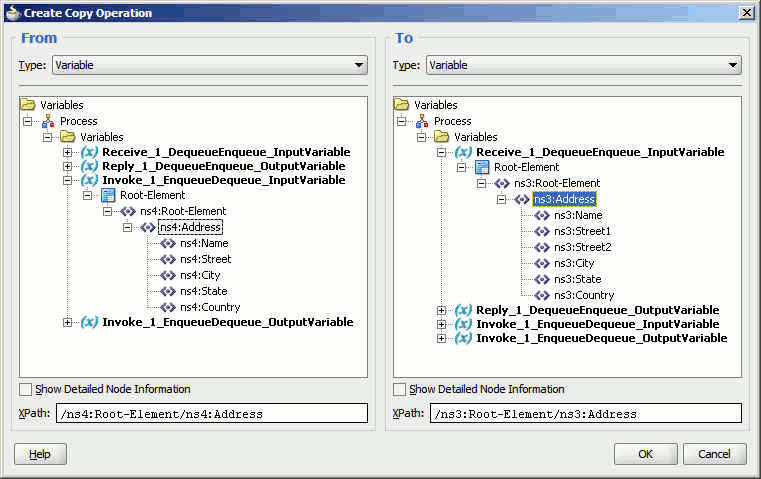The width and height of the screenshot is (761, 479).
Task: Enable Show Detailed Node Information in From panel
Action: coord(25,389)
